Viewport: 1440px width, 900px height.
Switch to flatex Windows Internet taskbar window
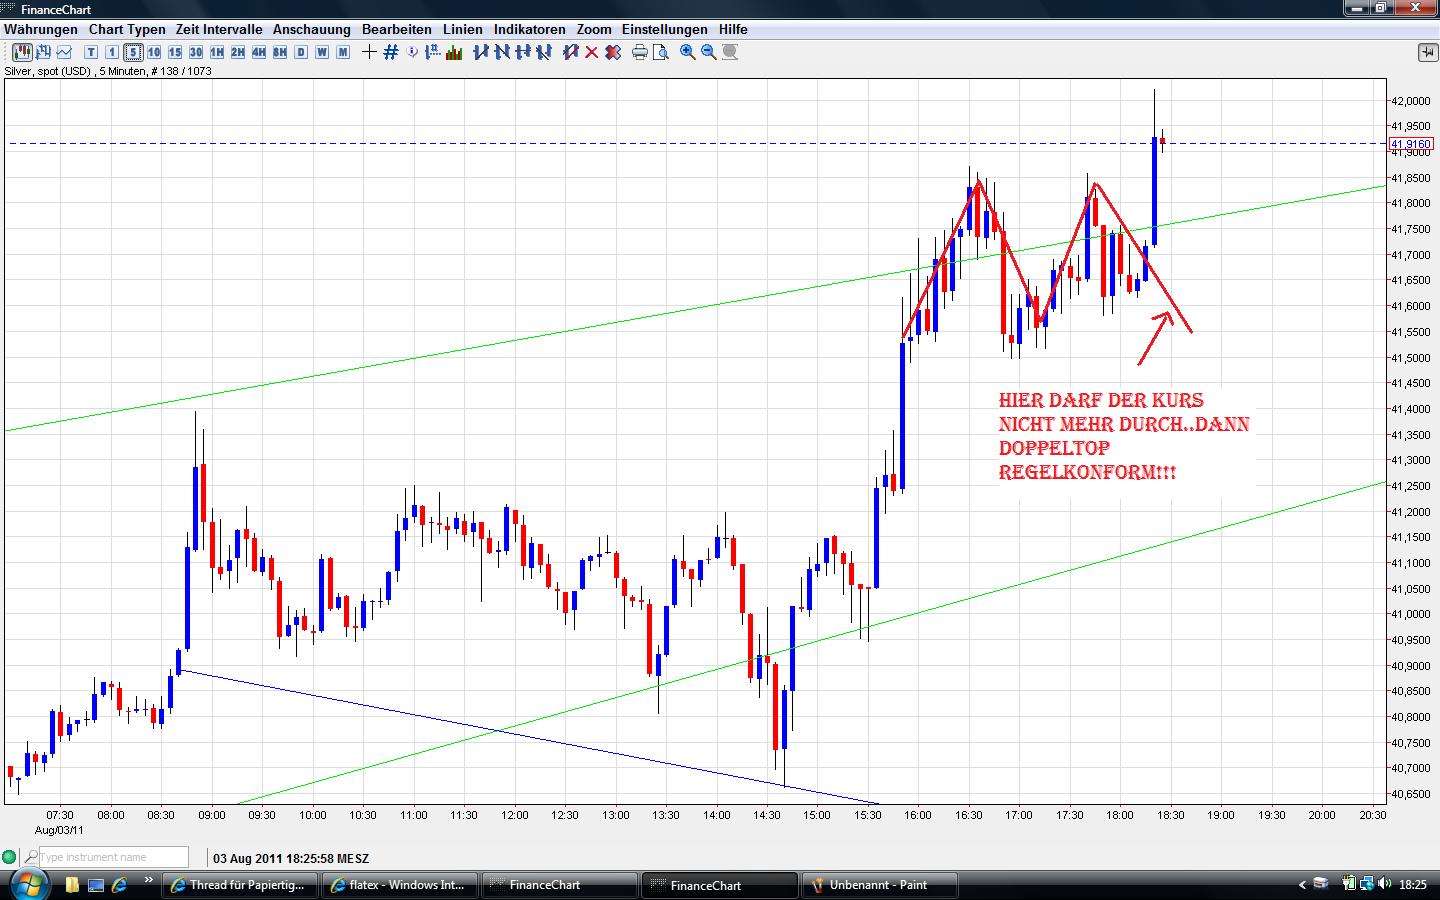[400, 885]
